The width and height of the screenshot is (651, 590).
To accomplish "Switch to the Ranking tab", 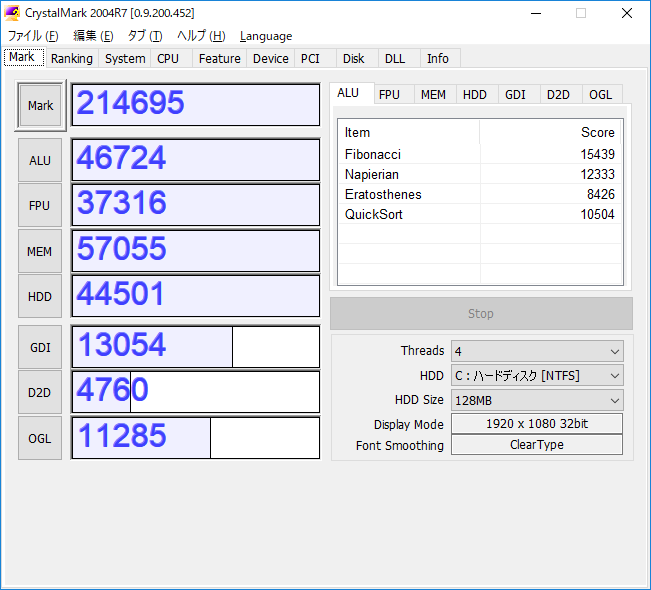I will 72,59.
